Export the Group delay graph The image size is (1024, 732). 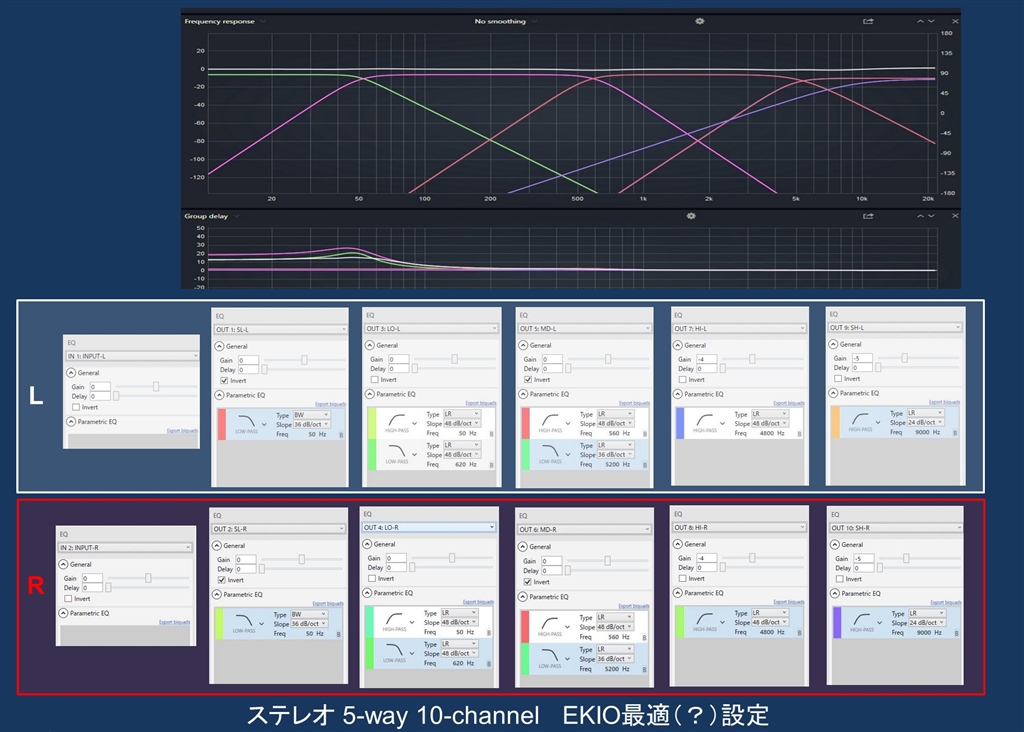click(868, 215)
